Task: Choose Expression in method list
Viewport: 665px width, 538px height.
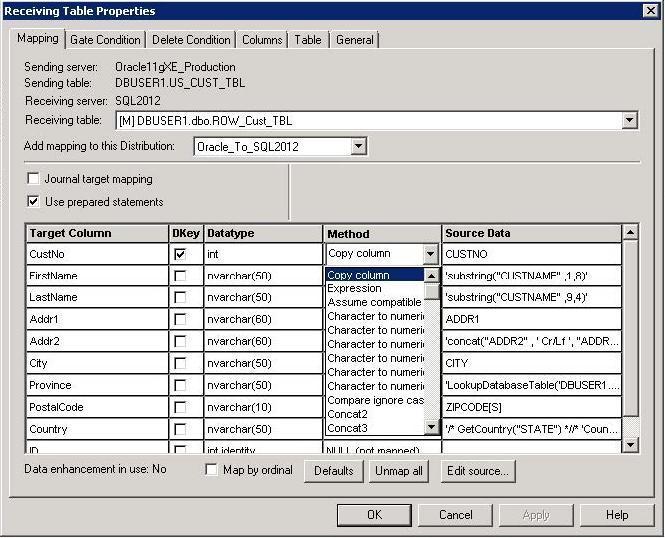Action: [375, 288]
